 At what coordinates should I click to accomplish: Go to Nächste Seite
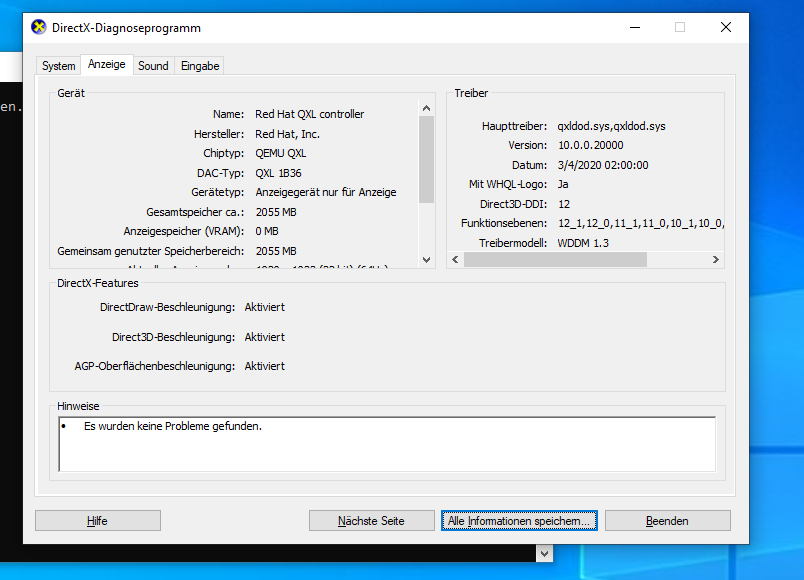[x=371, y=521]
